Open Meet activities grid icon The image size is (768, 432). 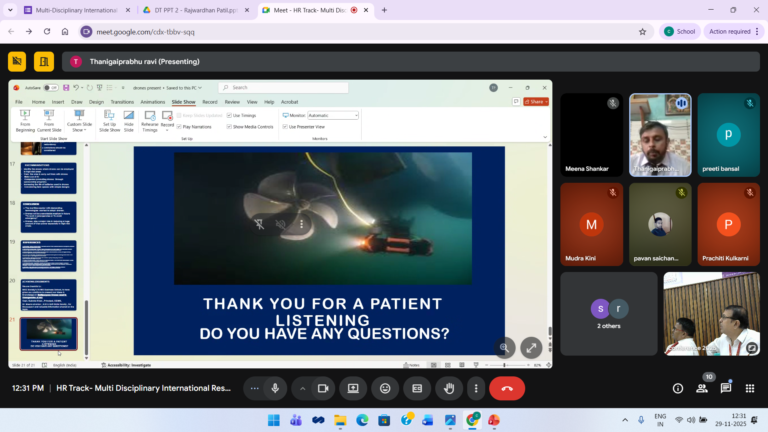coord(750,388)
